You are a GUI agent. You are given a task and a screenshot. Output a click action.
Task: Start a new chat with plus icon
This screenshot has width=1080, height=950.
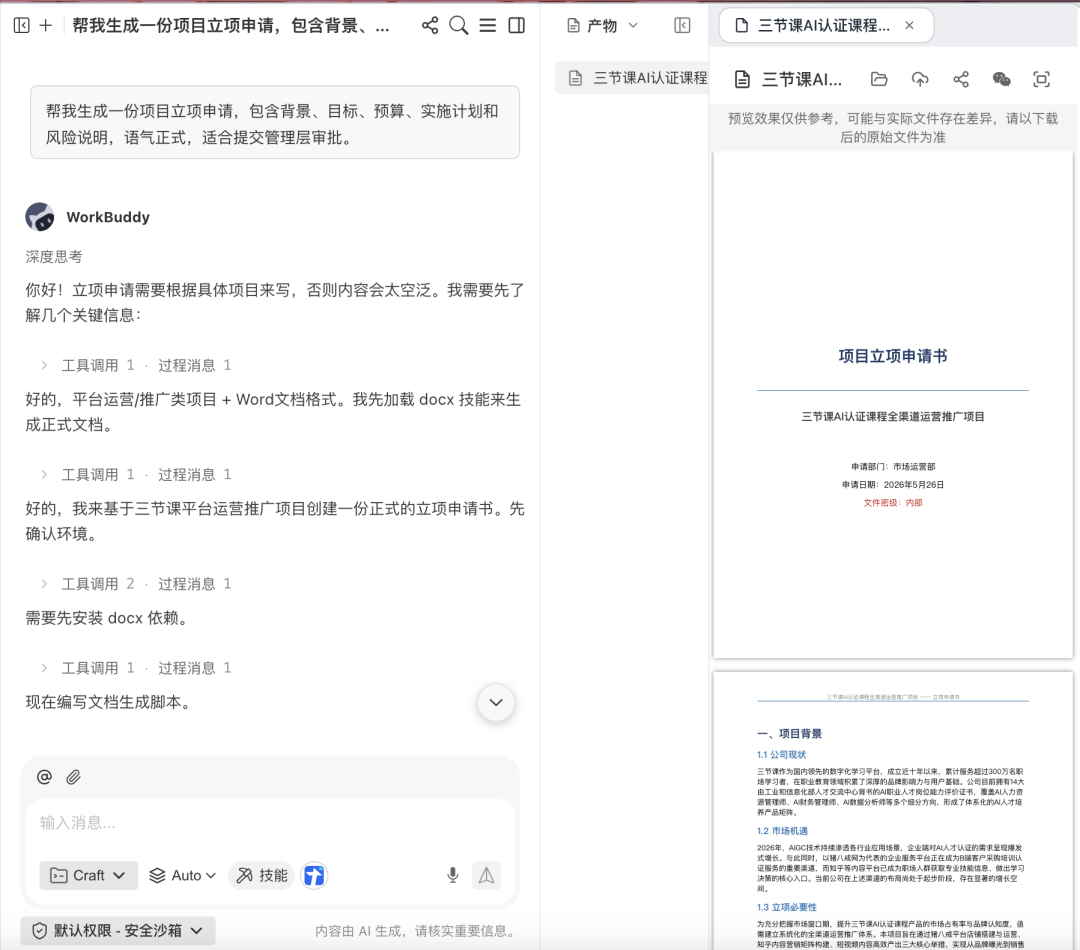pos(45,25)
